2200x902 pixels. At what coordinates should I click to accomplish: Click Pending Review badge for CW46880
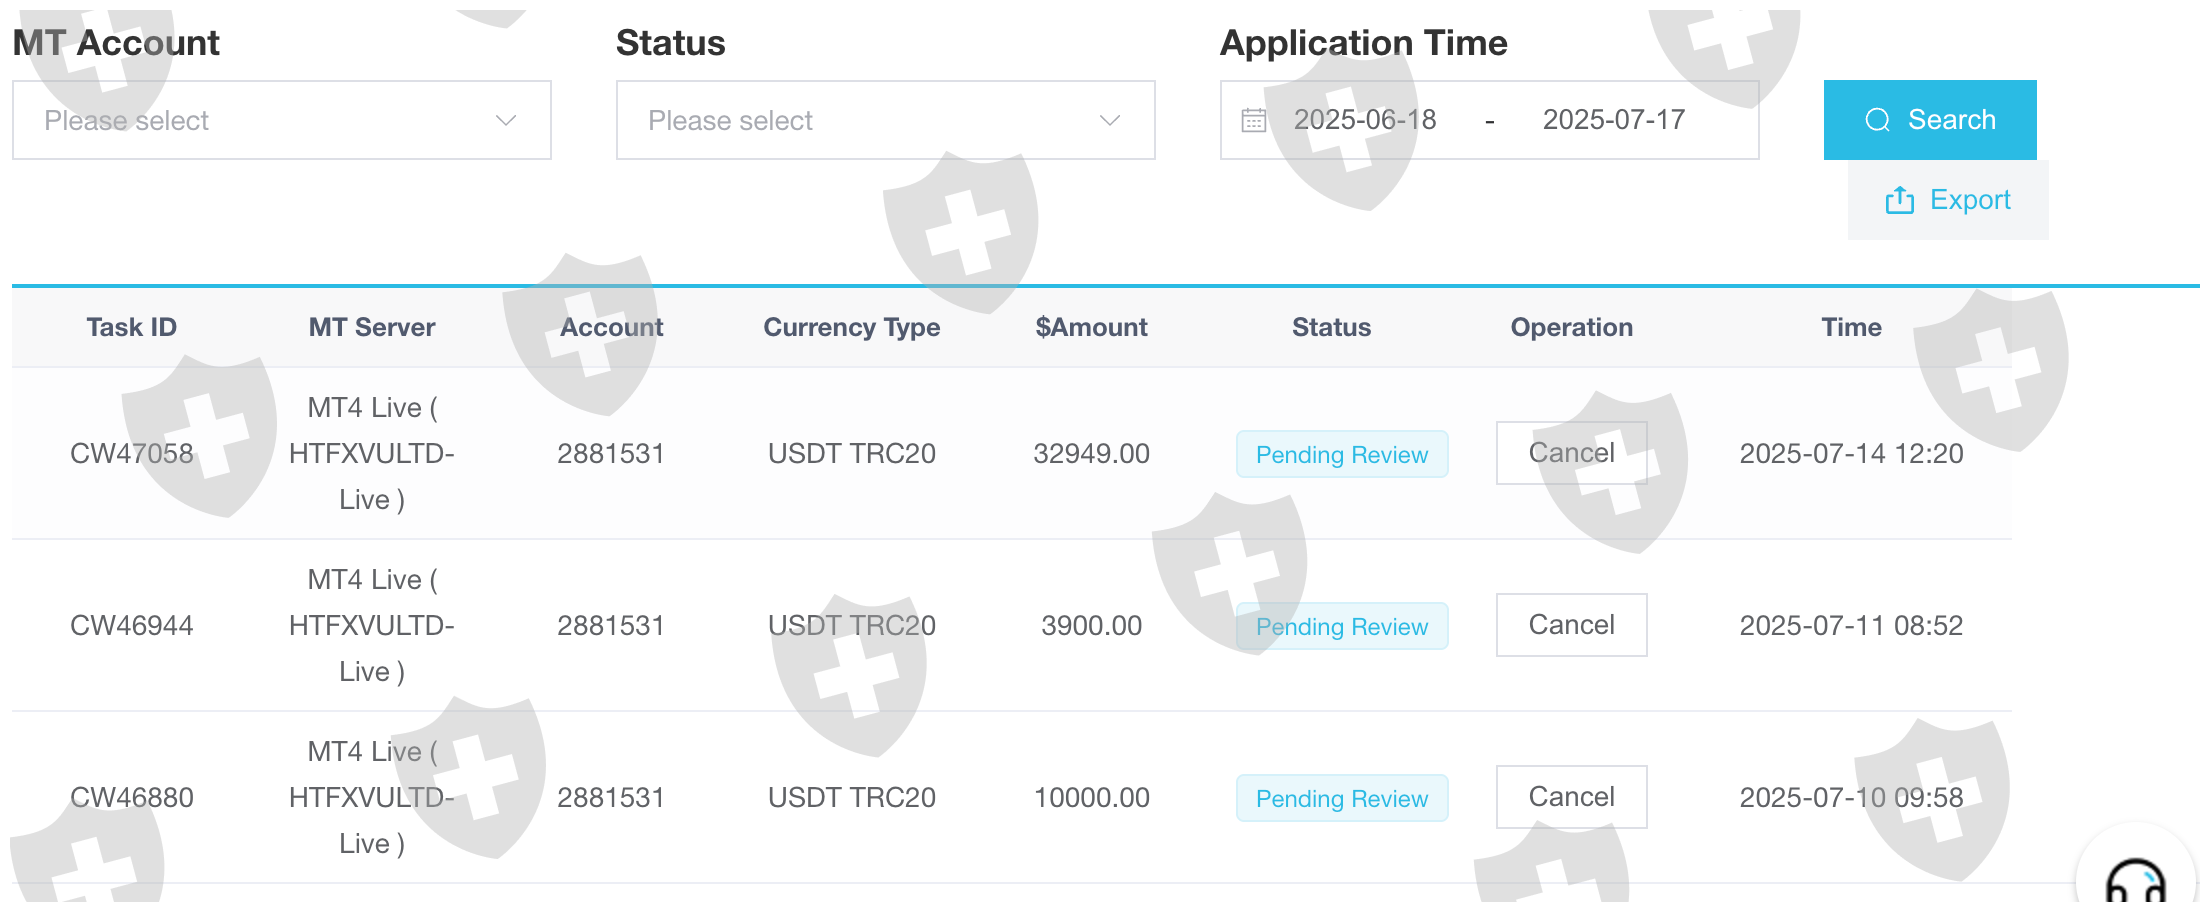1341,799
